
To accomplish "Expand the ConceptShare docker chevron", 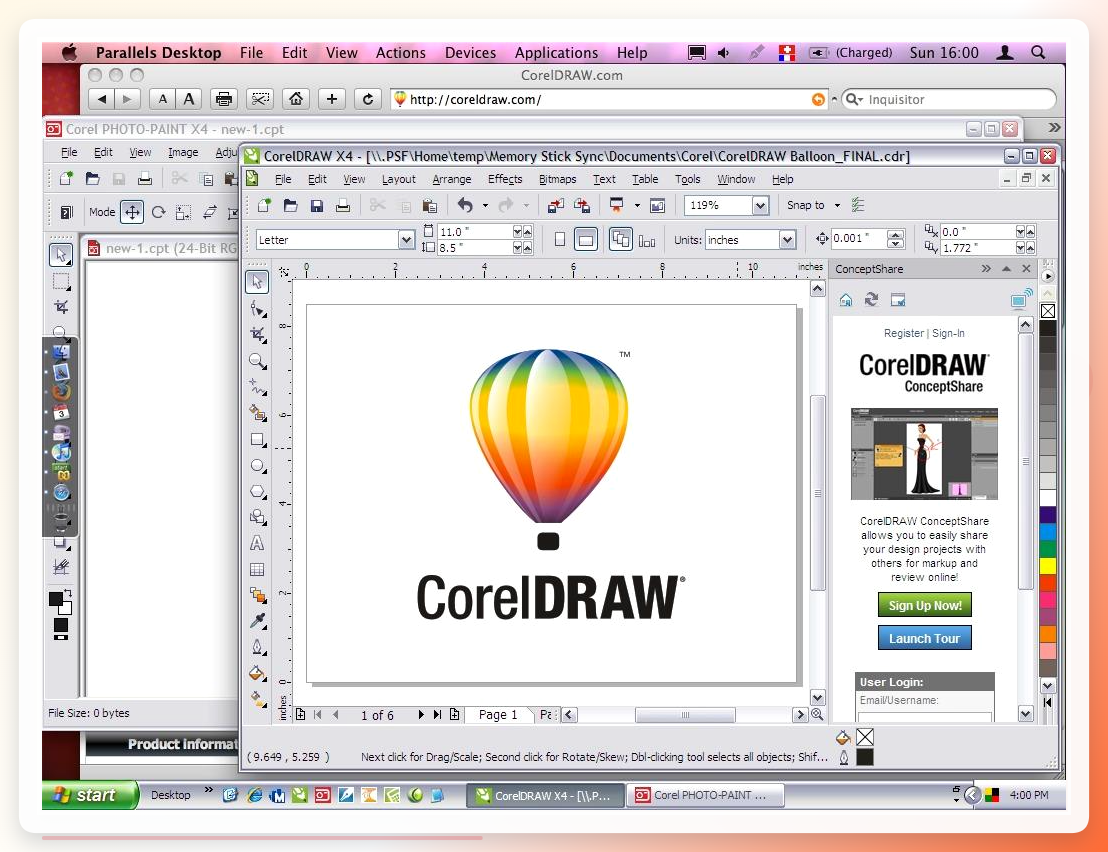I will [x=986, y=268].
